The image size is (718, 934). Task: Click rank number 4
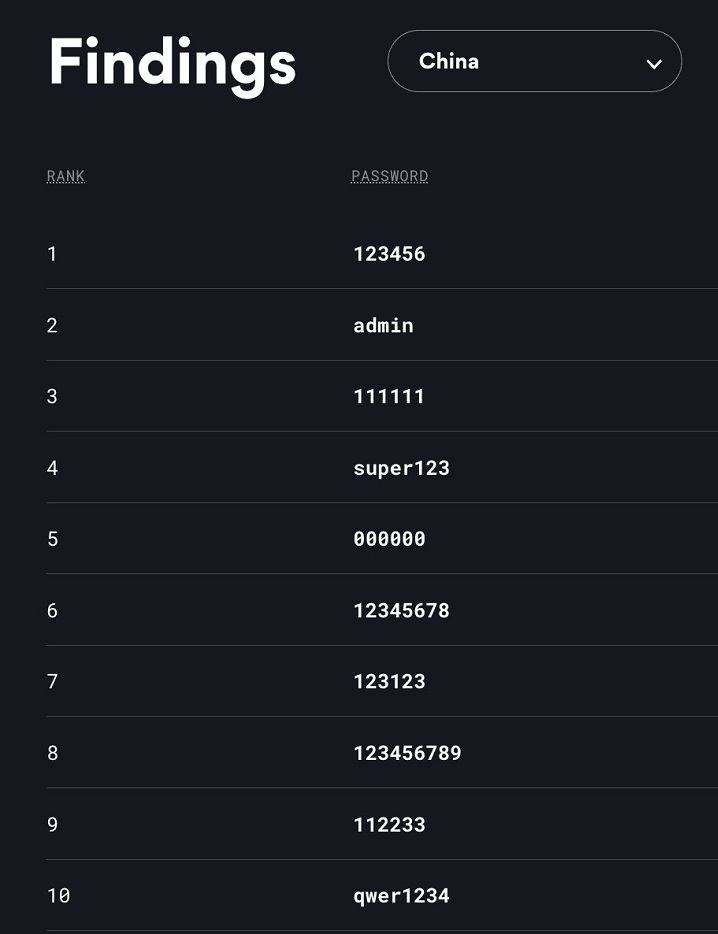point(52,468)
